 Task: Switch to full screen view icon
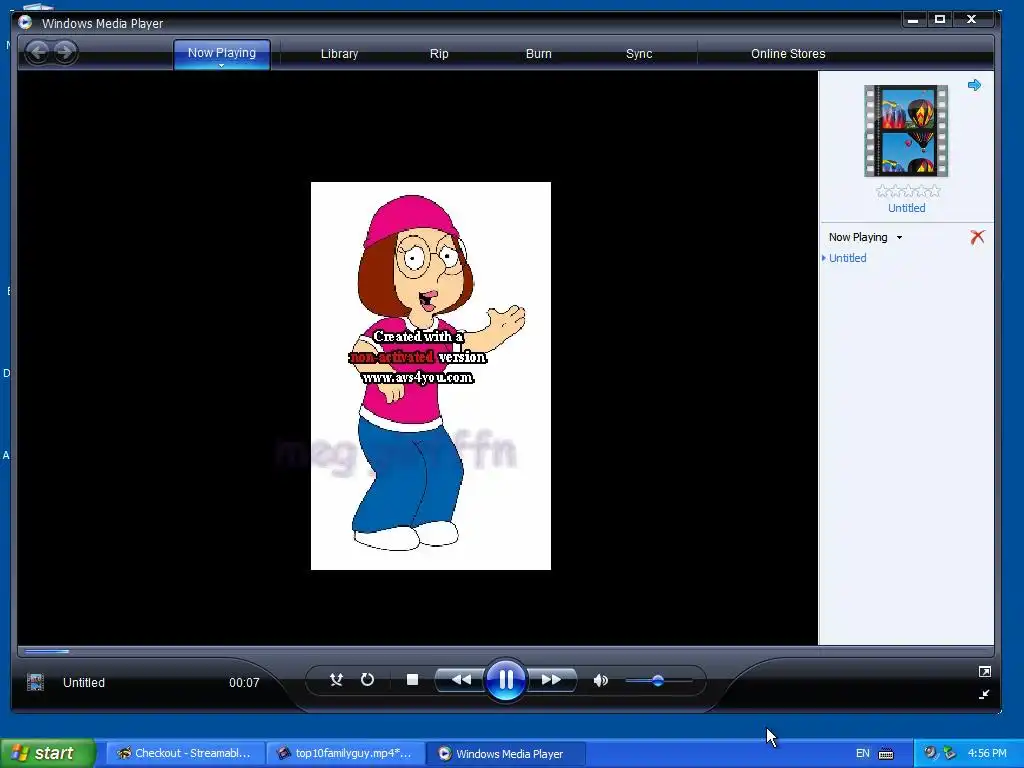(985, 671)
